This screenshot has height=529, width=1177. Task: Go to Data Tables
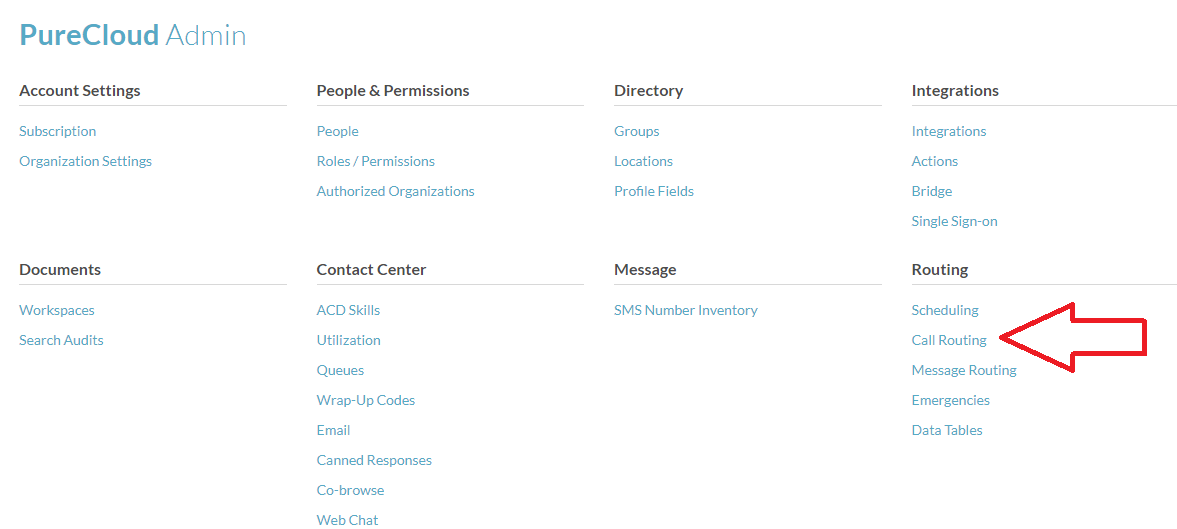(947, 430)
